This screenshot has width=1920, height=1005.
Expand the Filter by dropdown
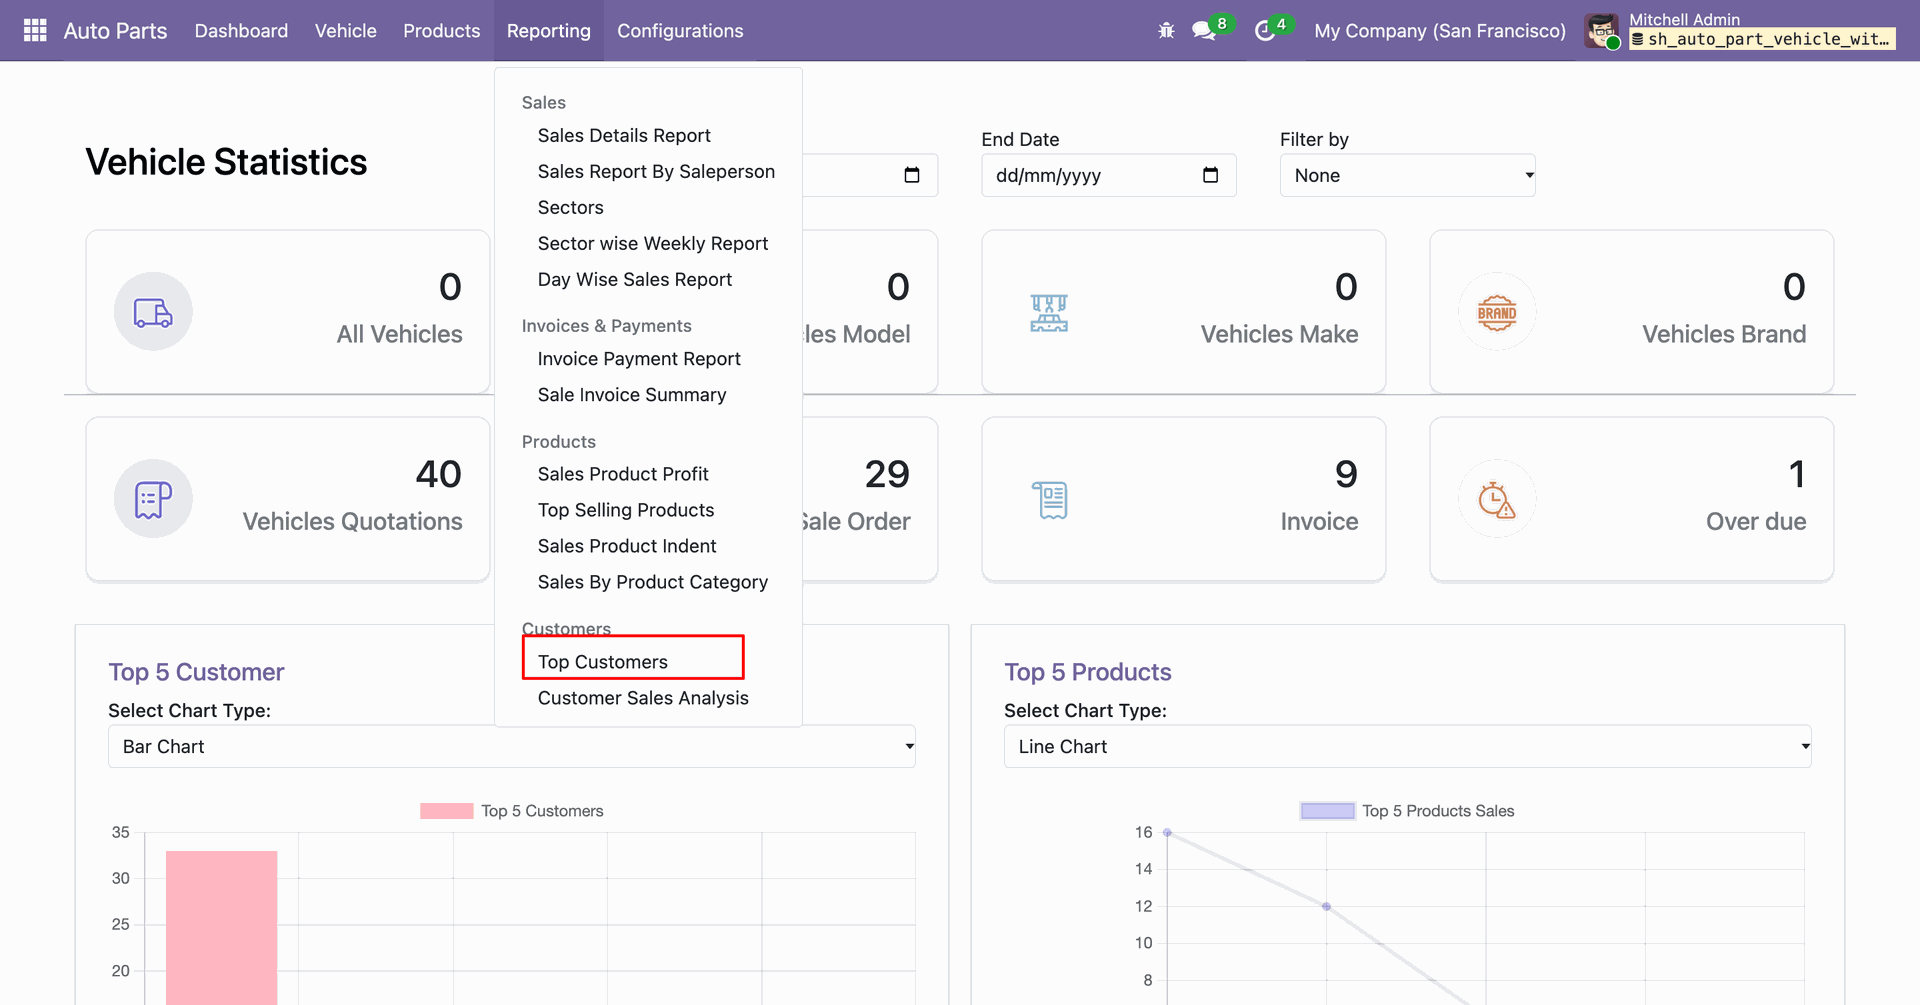[x=1407, y=175]
